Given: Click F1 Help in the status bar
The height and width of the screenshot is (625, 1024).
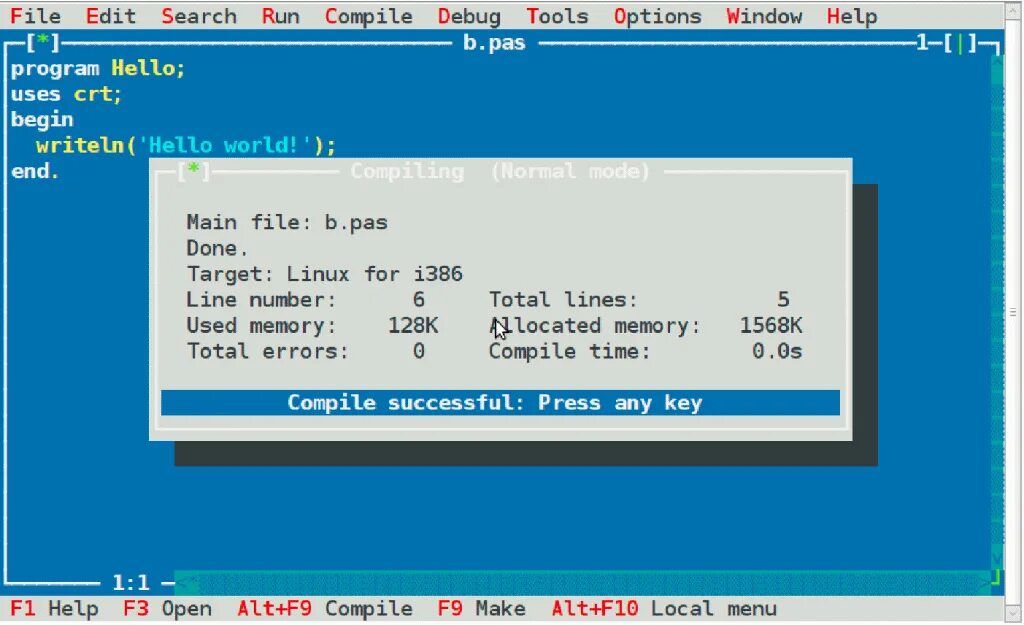Looking at the screenshot, I should click(54, 609).
